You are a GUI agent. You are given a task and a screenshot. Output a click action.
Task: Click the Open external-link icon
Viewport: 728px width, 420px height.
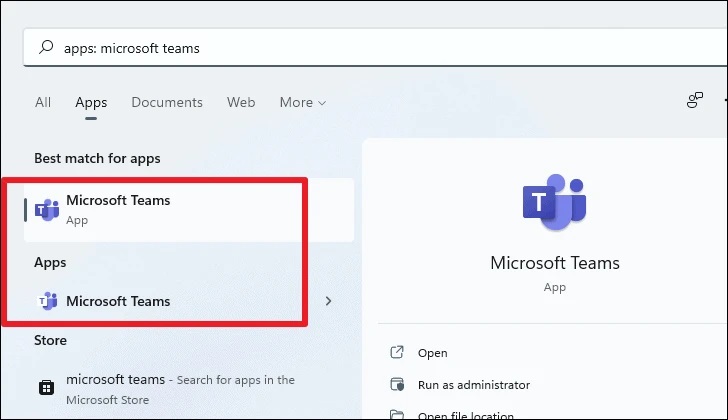tap(397, 352)
